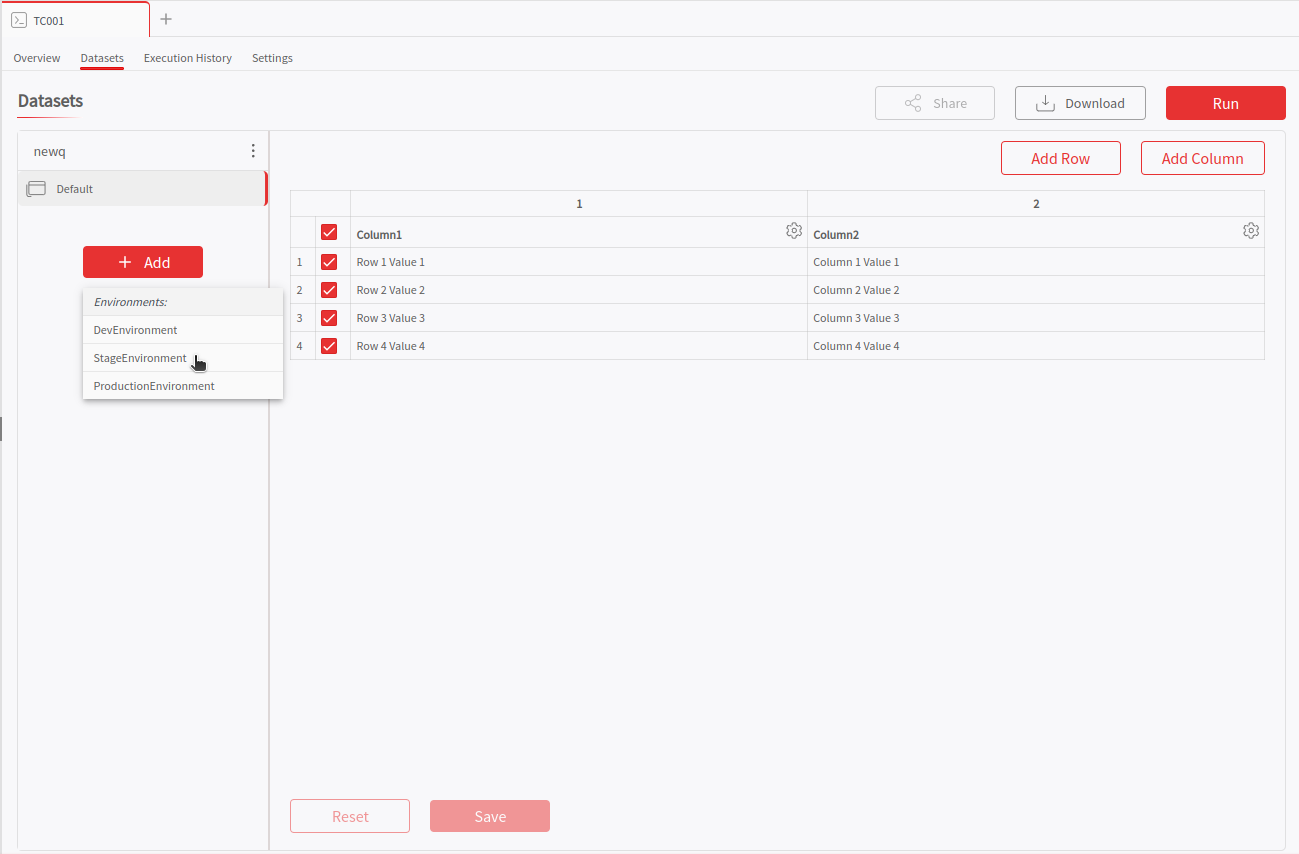This screenshot has width=1299, height=854.
Task: Uncheck the row 4 checkbox
Action: click(329, 346)
